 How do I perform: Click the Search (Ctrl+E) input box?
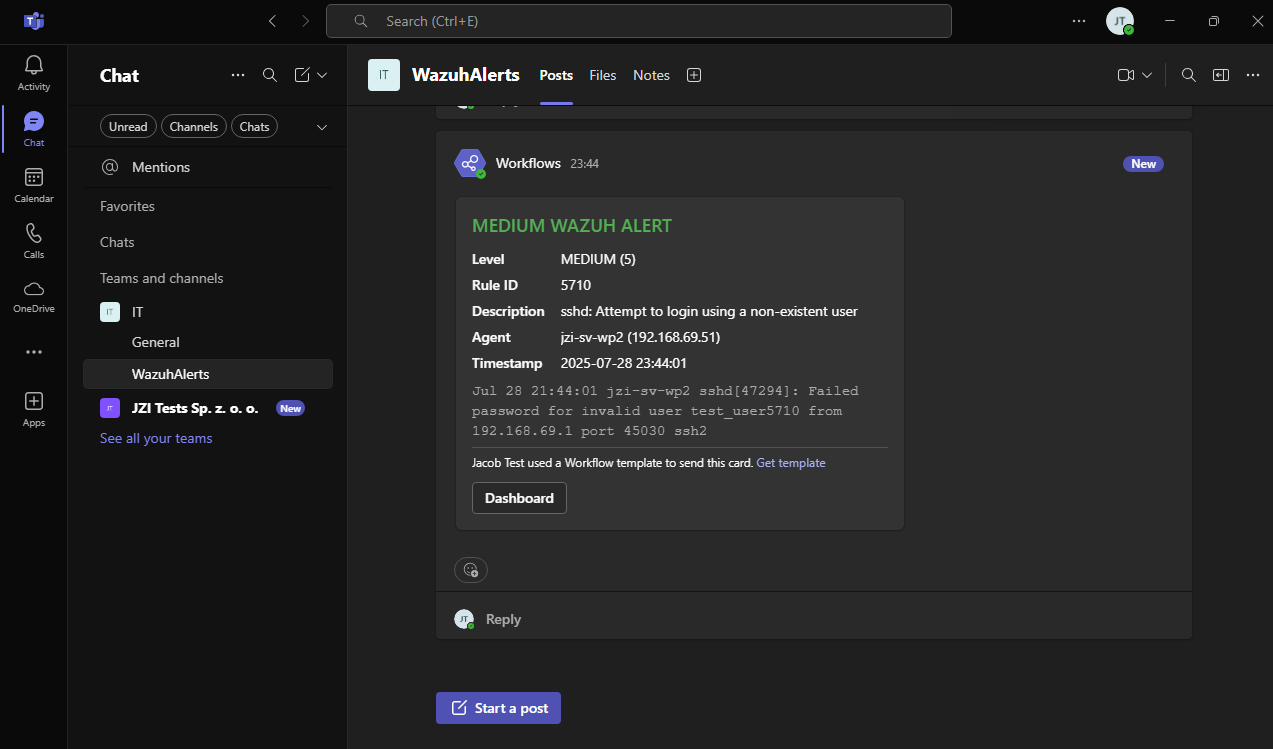(x=639, y=21)
